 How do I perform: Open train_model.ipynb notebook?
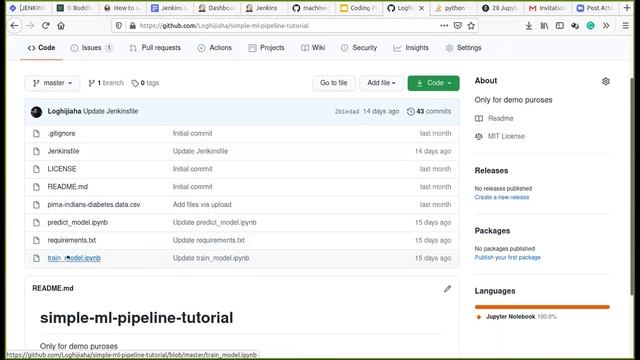pyautogui.click(x=74, y=258)
